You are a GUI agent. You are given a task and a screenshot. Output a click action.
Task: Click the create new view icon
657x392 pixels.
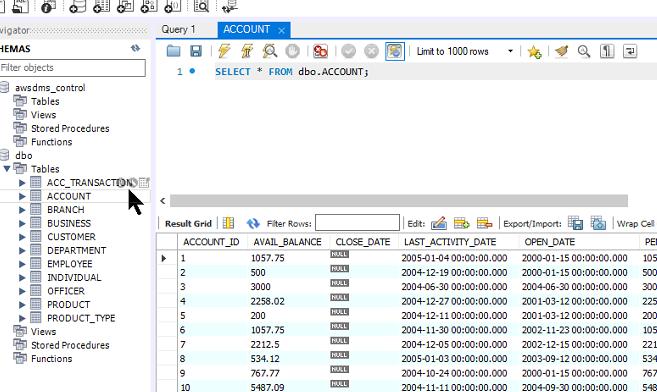125,6
